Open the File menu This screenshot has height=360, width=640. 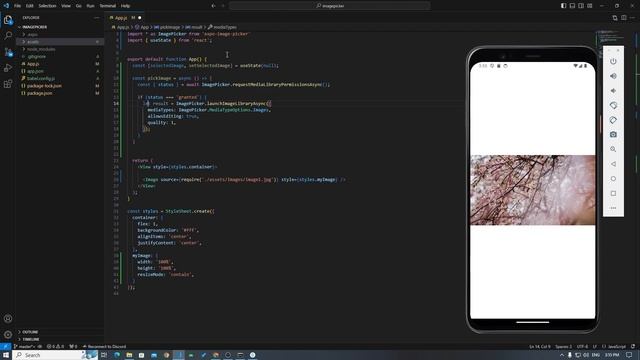click(x=18, y=6)
